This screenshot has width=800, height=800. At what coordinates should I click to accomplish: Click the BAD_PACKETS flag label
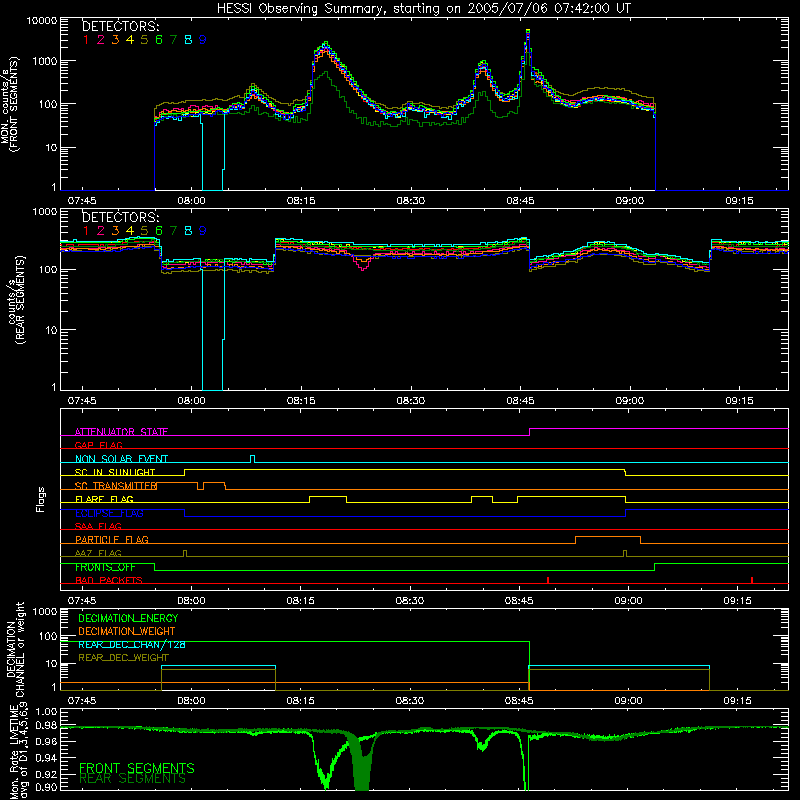pos(109,581)
